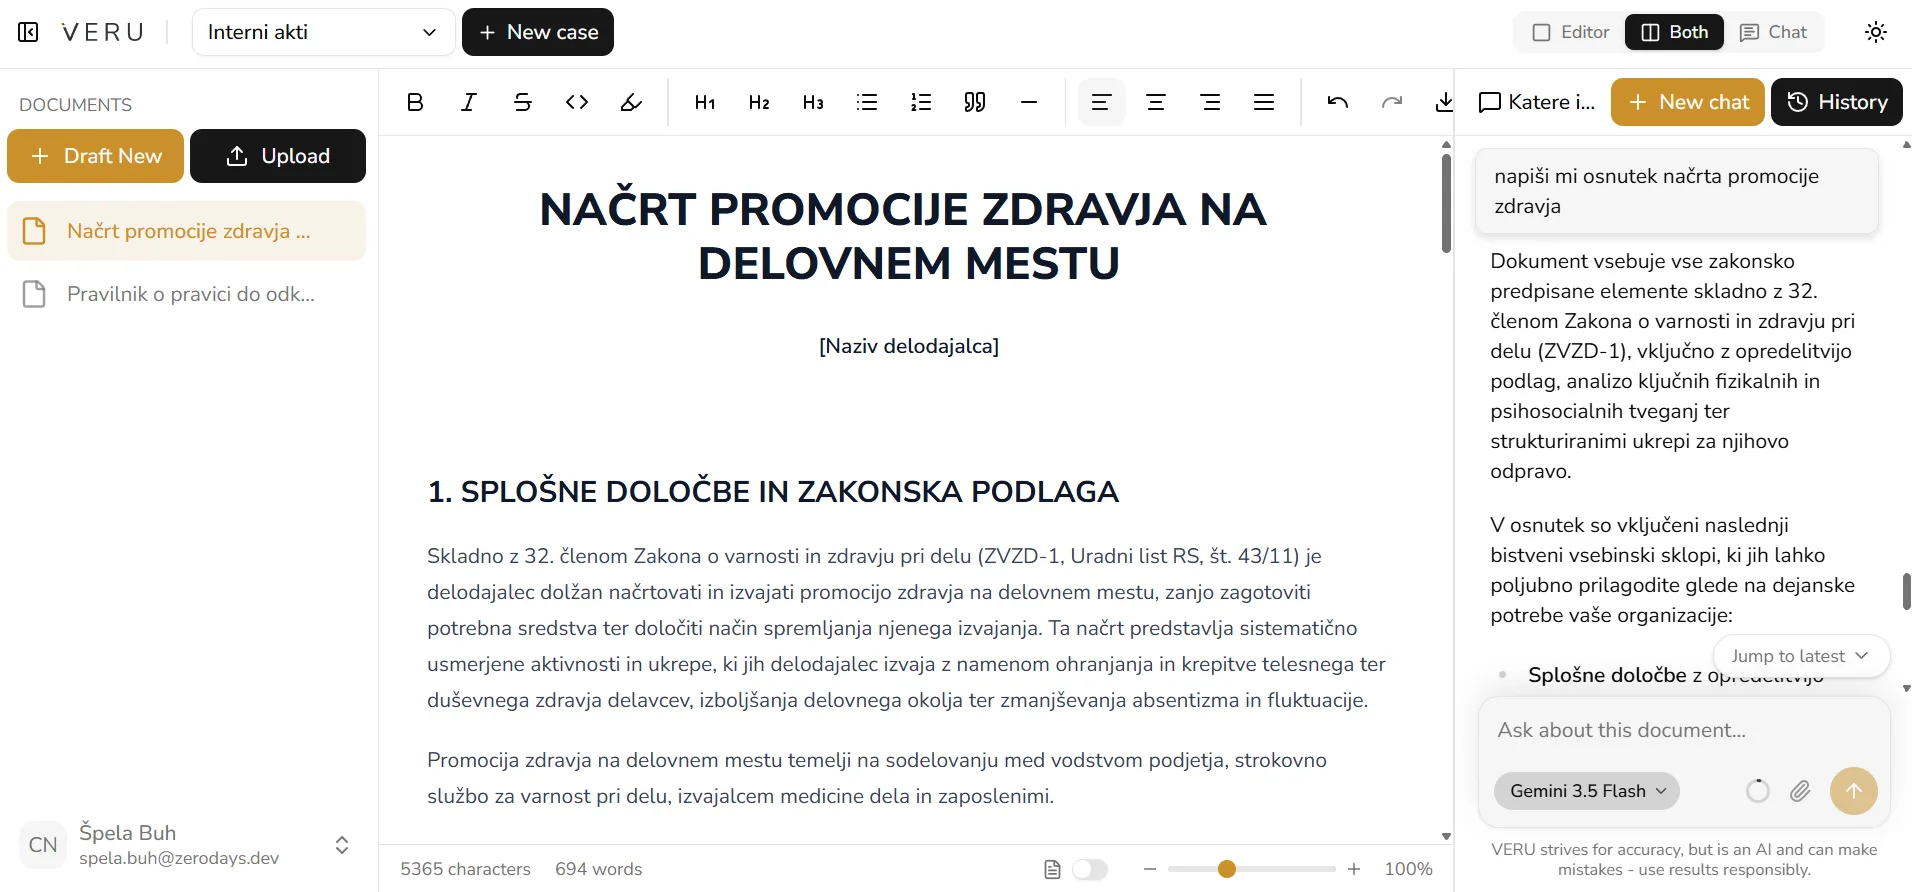Redo the last edit
This screenshot has height=892, width=1912.
[1392, 102]
